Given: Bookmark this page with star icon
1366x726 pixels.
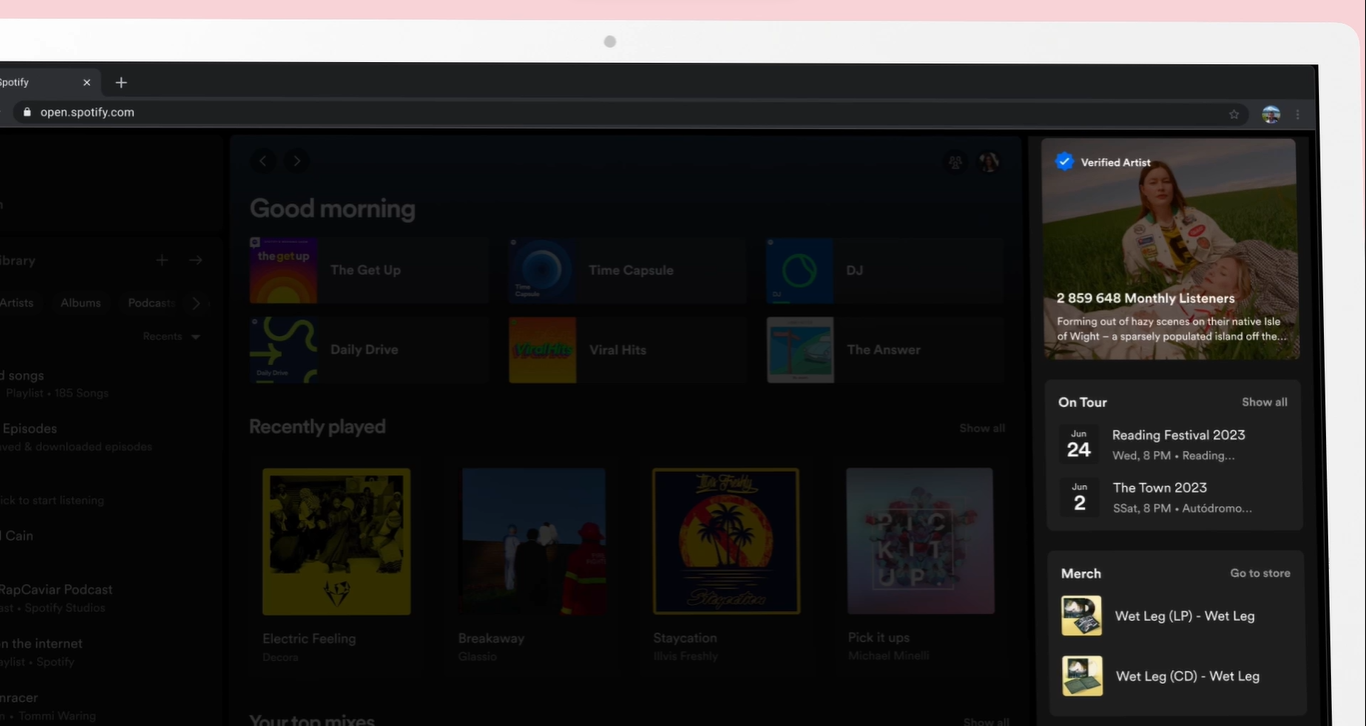Looking at the screenshot, I should coord(1235,114).
